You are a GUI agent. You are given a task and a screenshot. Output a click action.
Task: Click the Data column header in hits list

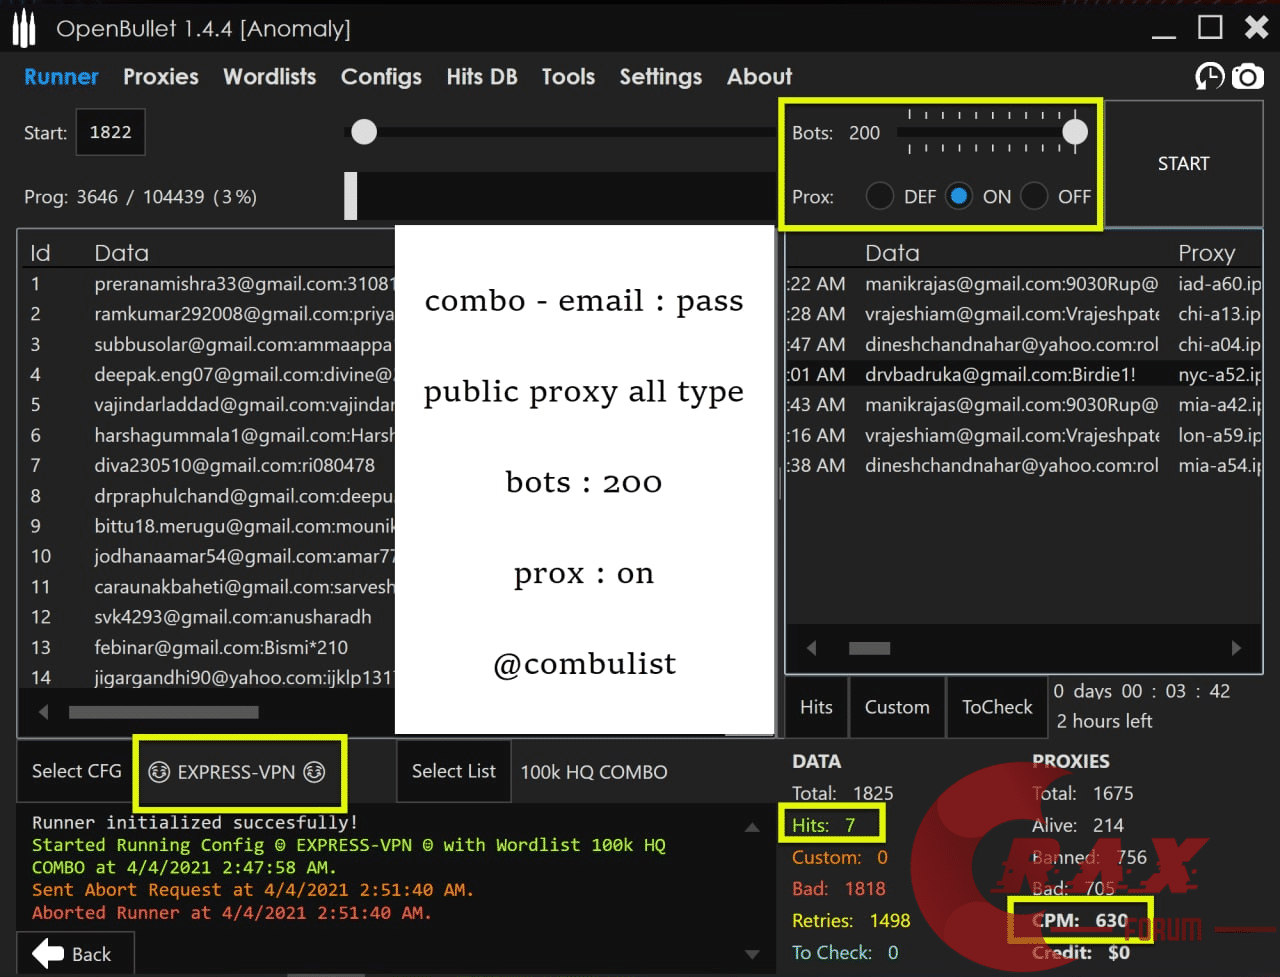coord(892,253)
